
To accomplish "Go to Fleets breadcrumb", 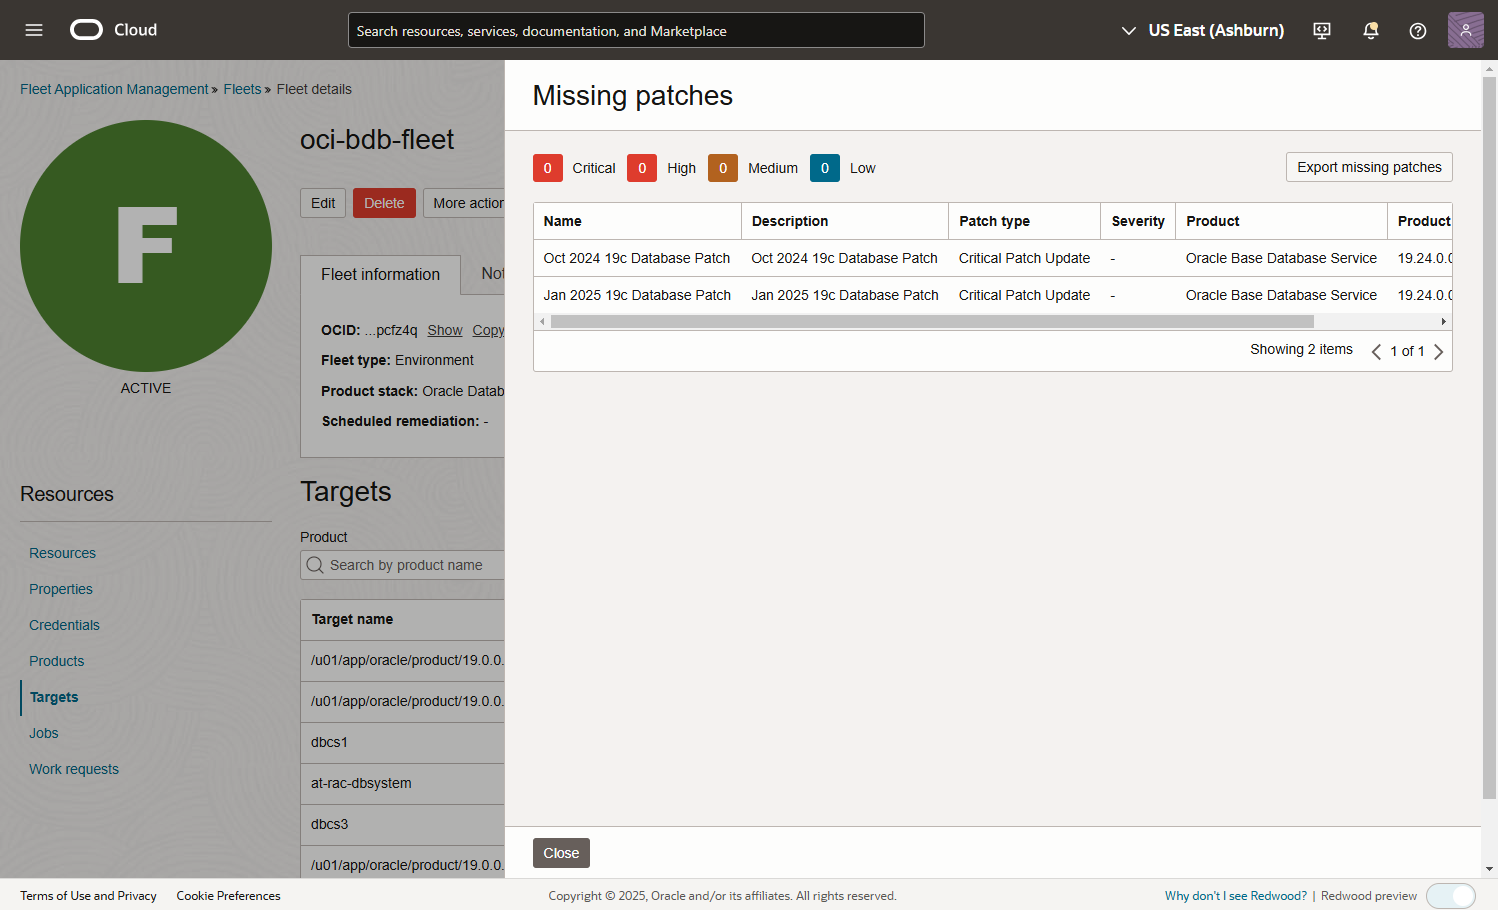I will point(242,89).
